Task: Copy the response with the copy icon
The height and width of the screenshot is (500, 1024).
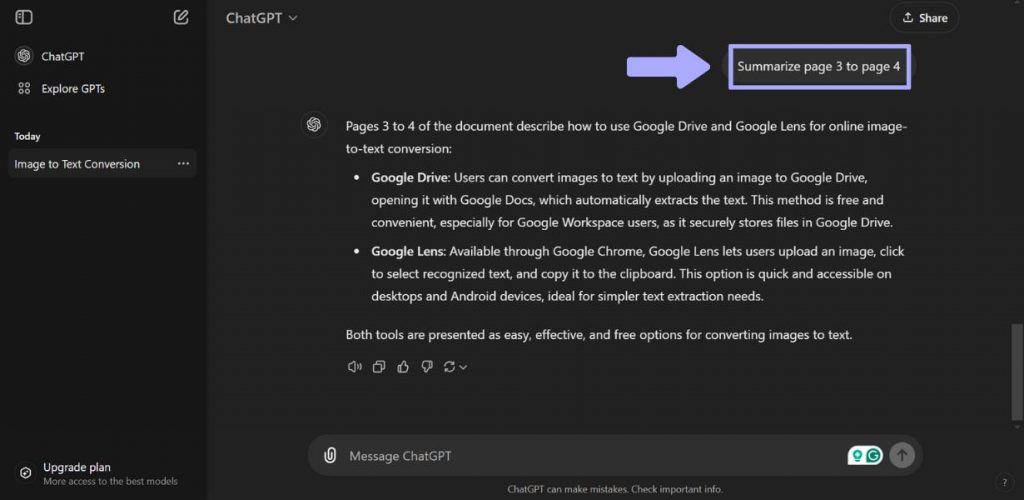Action: point(379,367)
